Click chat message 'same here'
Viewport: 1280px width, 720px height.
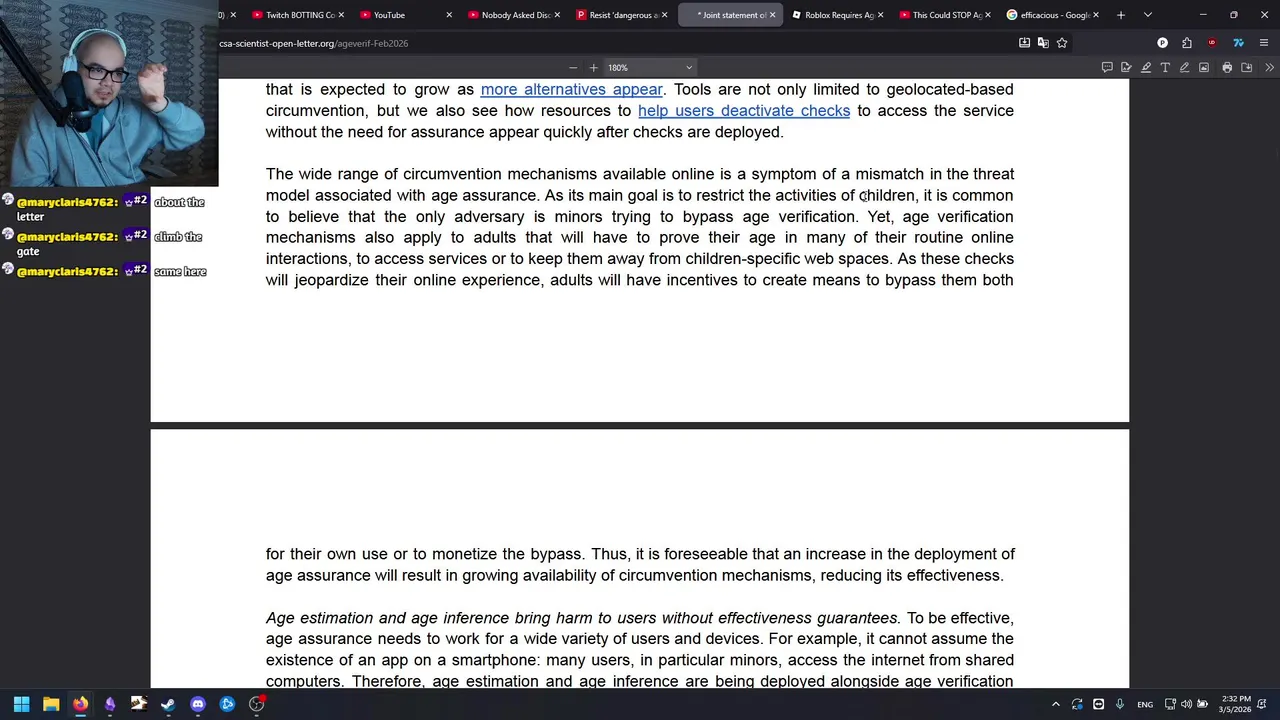(180, 271)
